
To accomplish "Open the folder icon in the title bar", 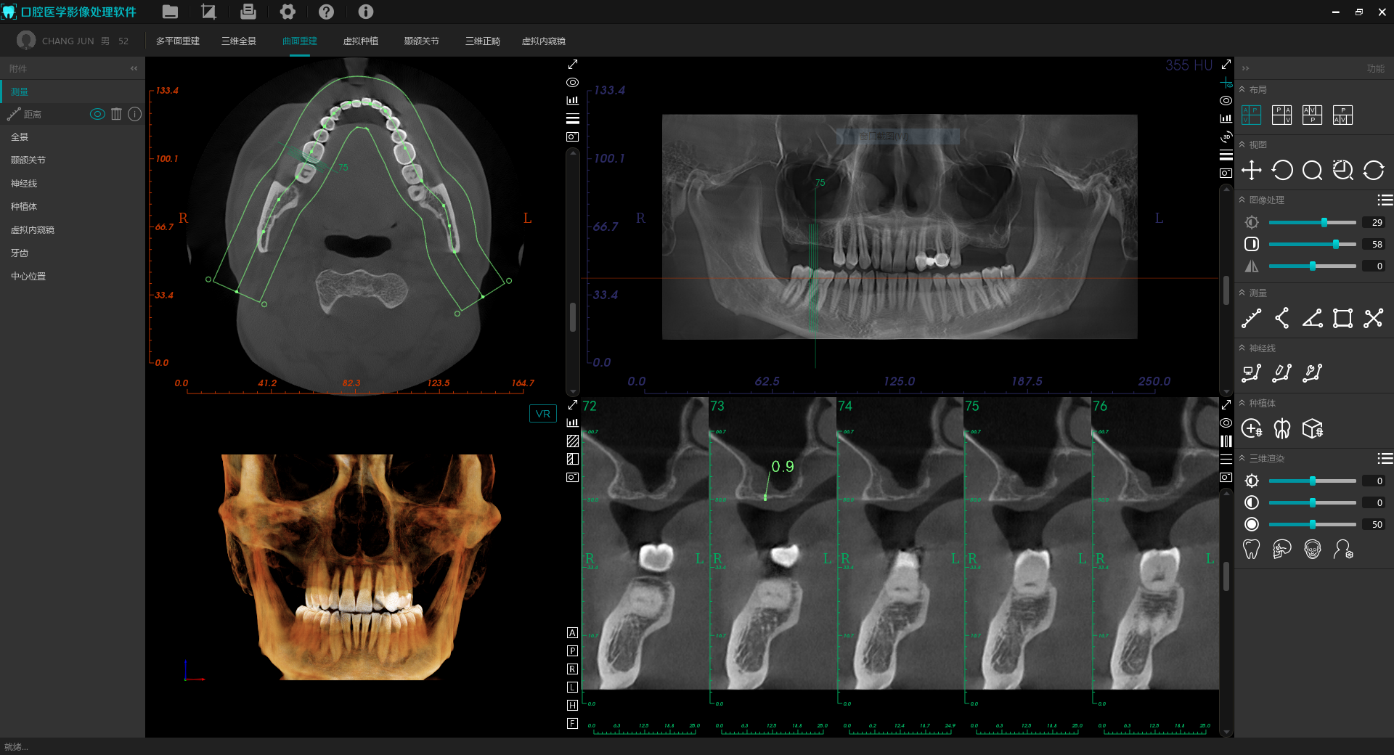I will tap(170, 12).
